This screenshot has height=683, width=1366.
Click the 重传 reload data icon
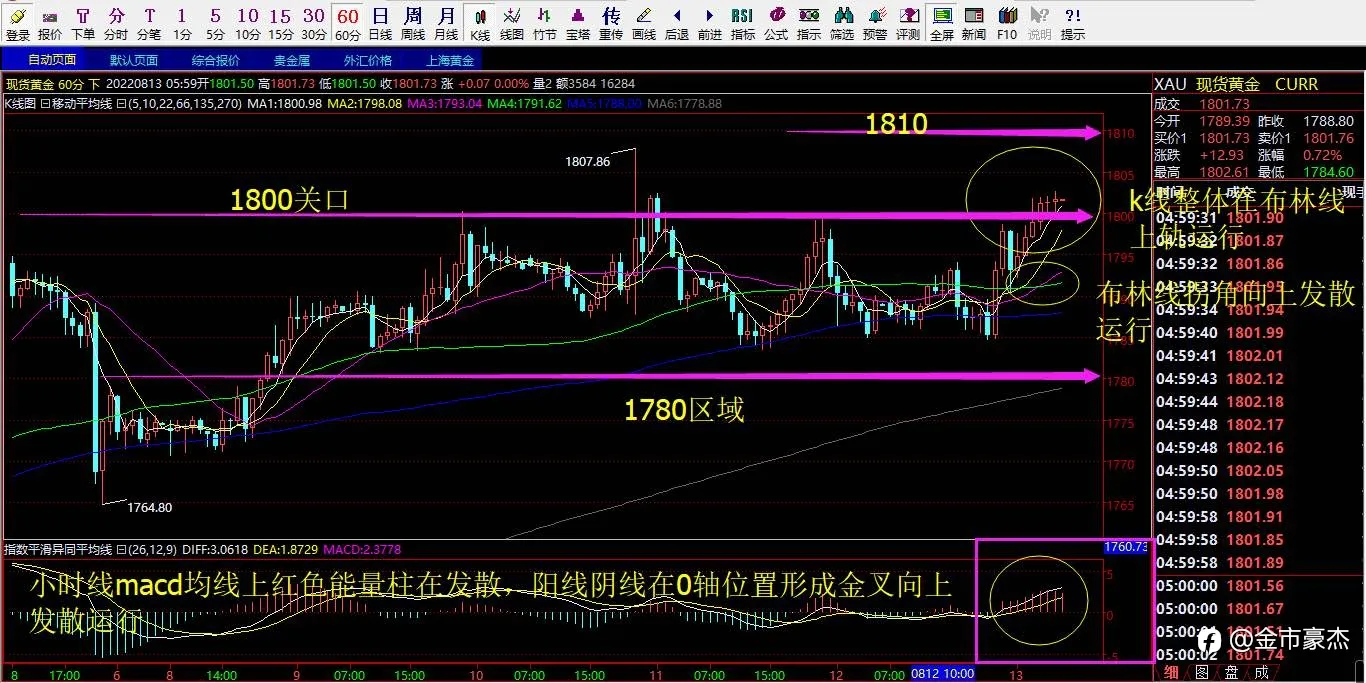(x=611, y=22)
